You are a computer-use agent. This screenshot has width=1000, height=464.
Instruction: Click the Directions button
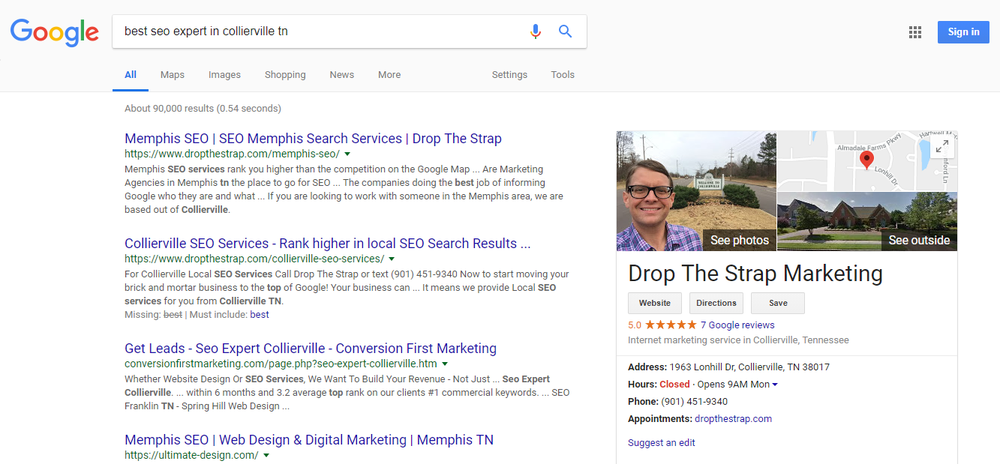pyautogui.click(x=716, y=303)
